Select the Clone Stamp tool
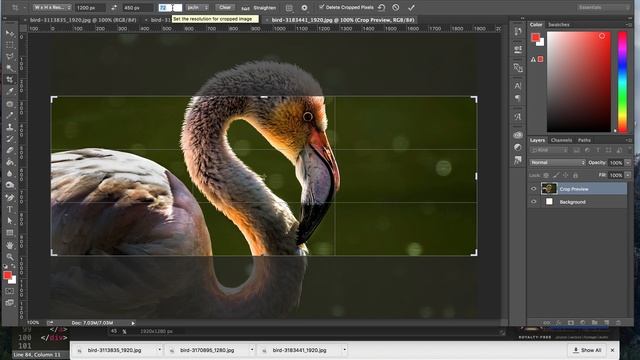The height and width of the screenshot is (360, 640). [10, 127]
